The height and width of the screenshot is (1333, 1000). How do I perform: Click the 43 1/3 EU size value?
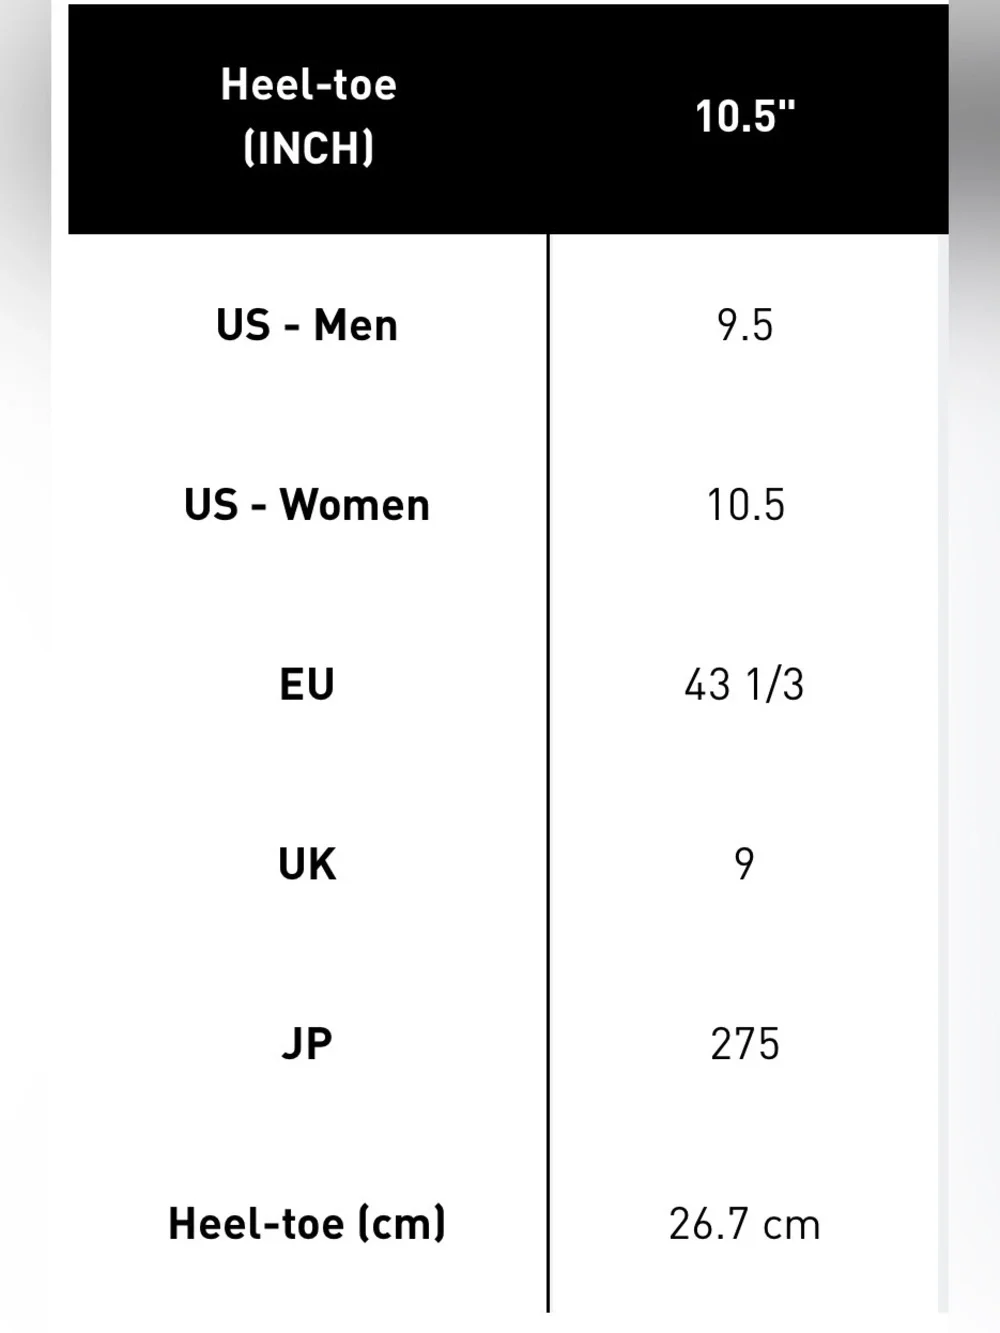pos(744,685)
